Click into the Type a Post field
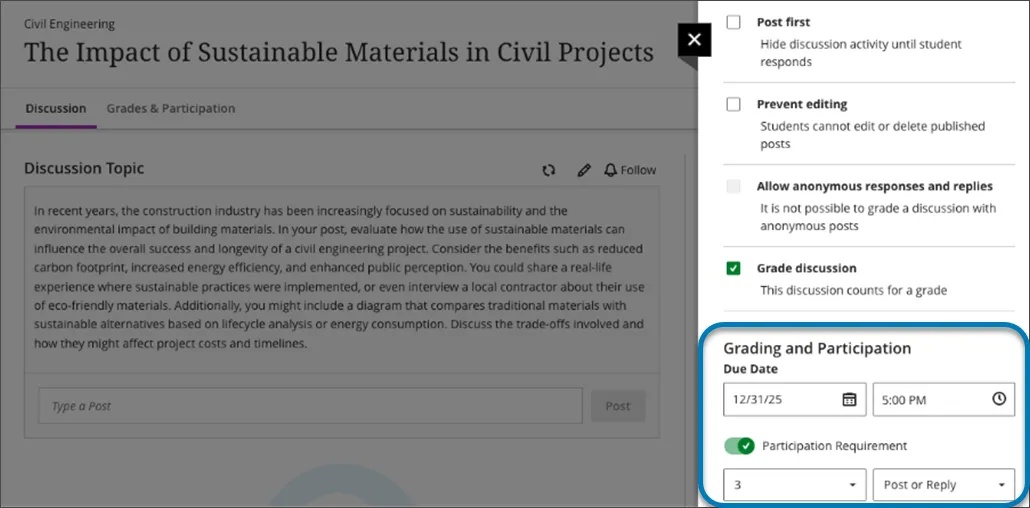Screen dimensions: 1030x508 [310, 406]
